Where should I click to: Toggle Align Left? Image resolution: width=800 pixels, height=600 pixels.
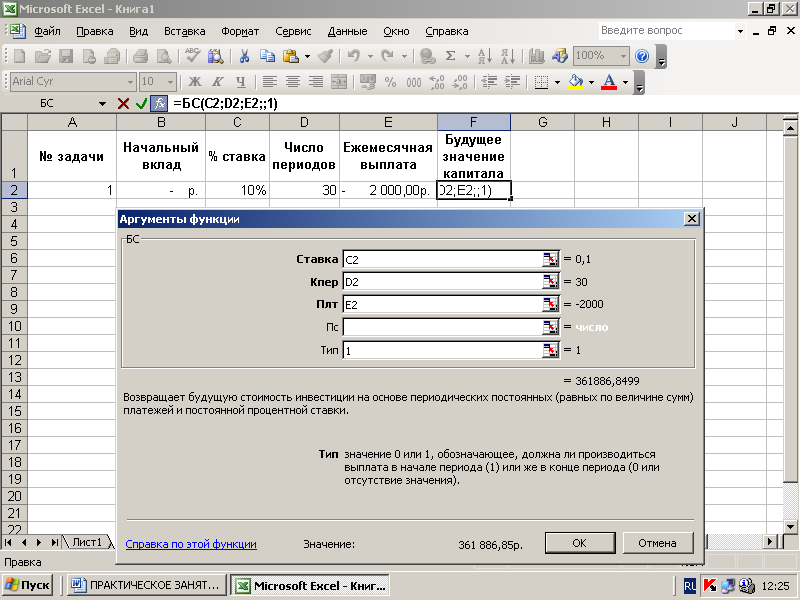pyautogui.click(x=269, y=82)
